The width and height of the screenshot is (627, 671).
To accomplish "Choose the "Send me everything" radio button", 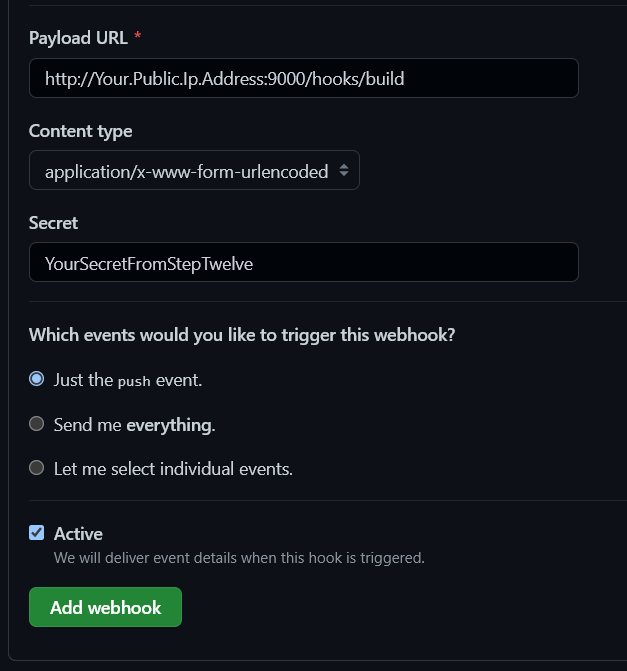I will point(37,424).
